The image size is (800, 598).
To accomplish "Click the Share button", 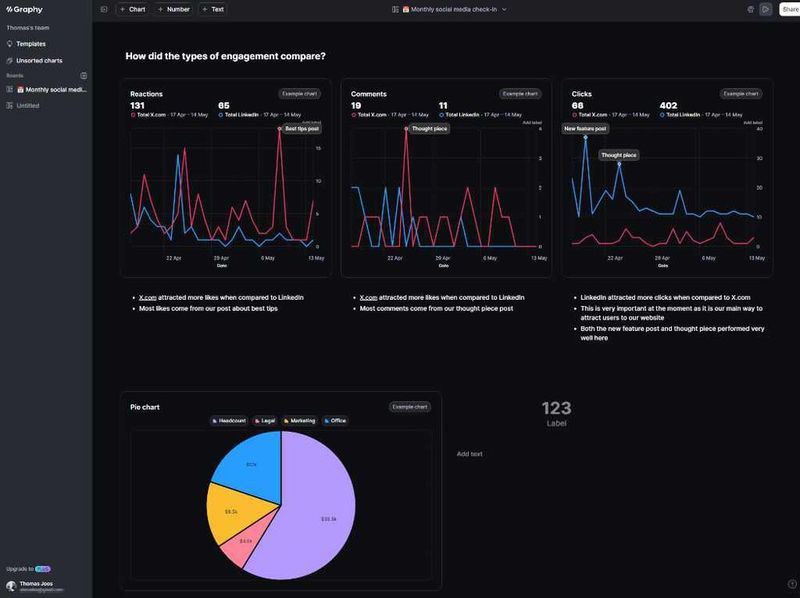I will [789, 9].
